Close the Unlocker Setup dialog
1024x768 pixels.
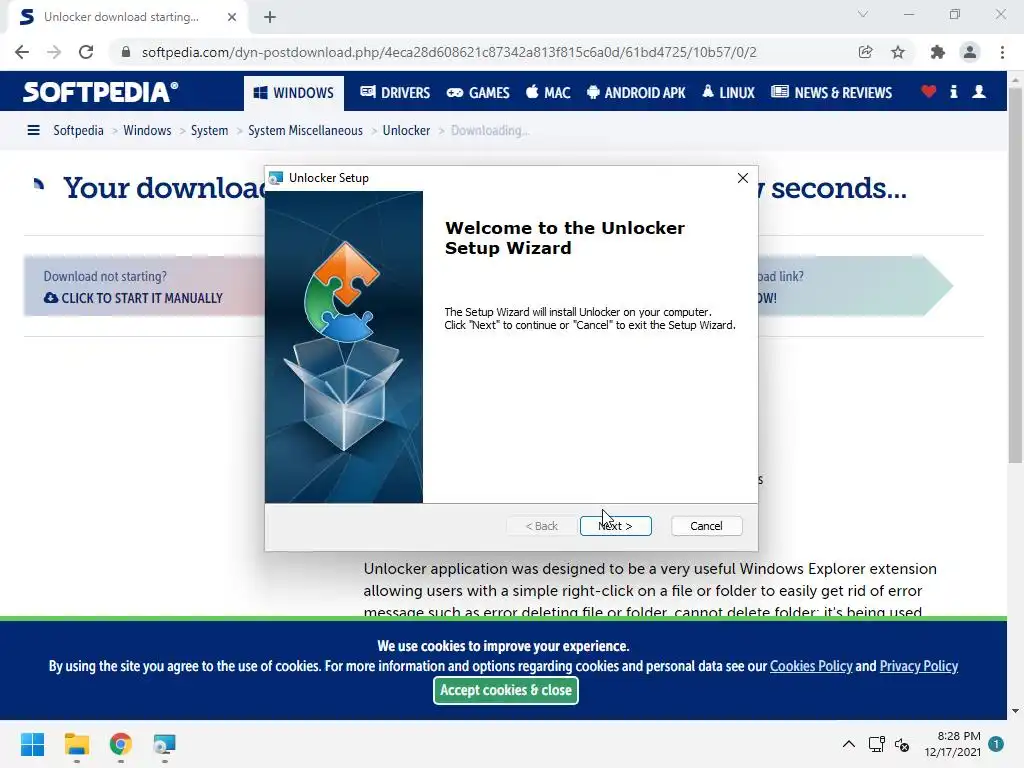coord(743,178)
